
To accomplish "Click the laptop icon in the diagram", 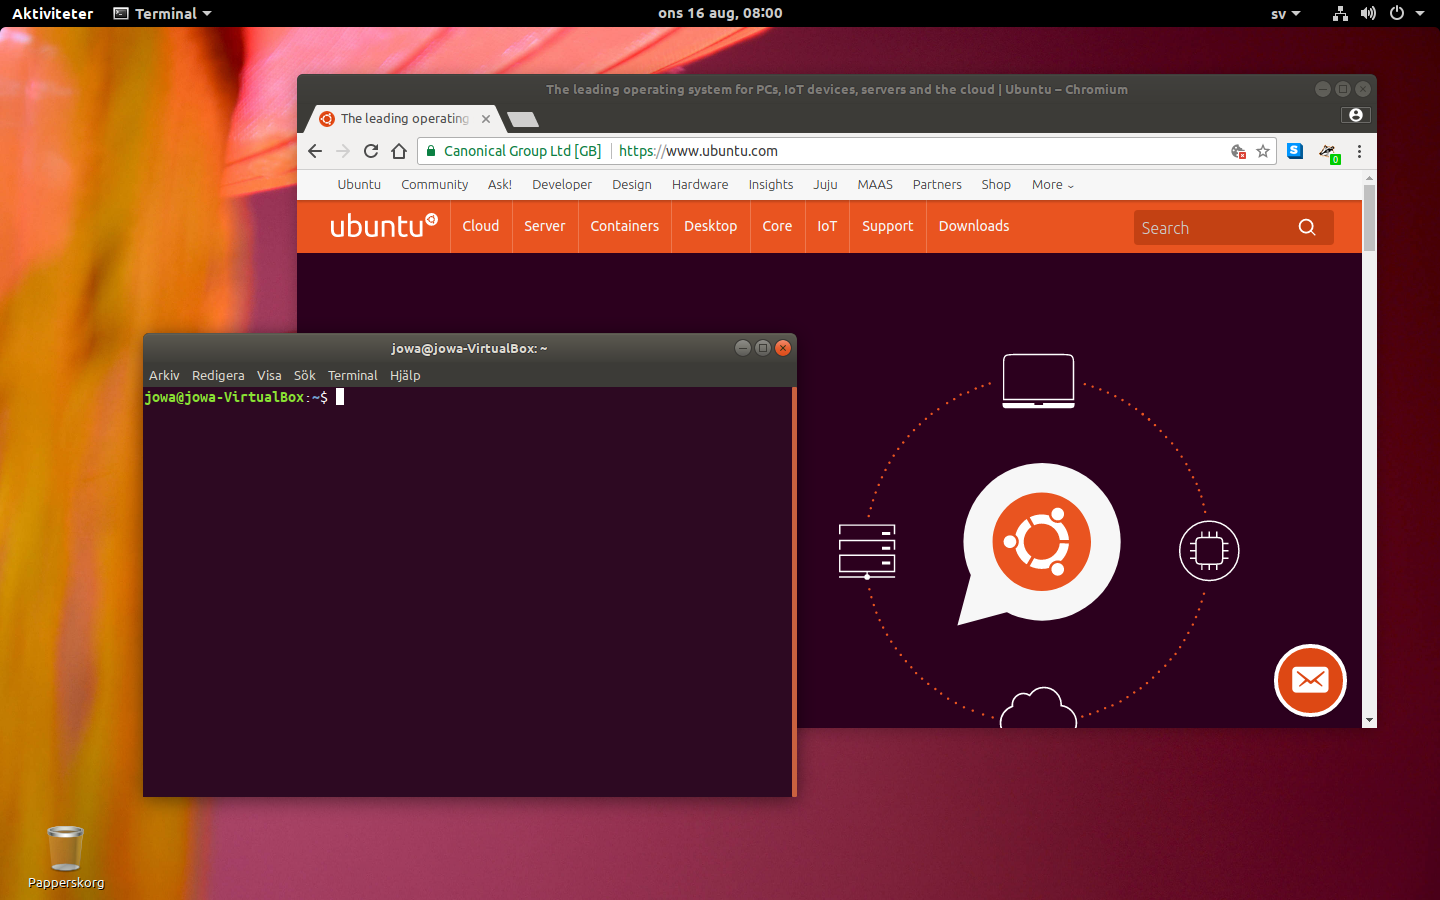I will pyautogui.click(x=1038, y=381).
